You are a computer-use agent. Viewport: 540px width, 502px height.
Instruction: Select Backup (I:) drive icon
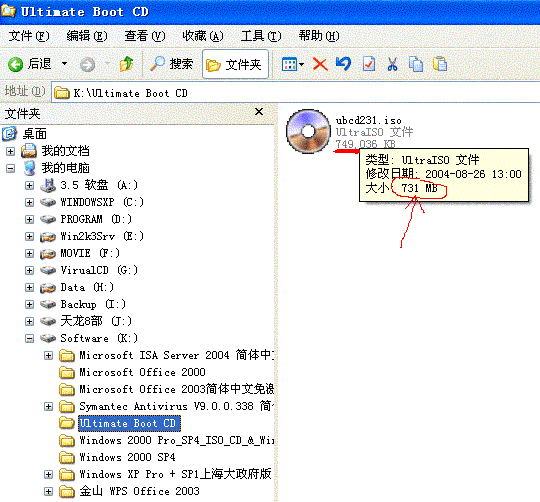[x=48, y=304]
